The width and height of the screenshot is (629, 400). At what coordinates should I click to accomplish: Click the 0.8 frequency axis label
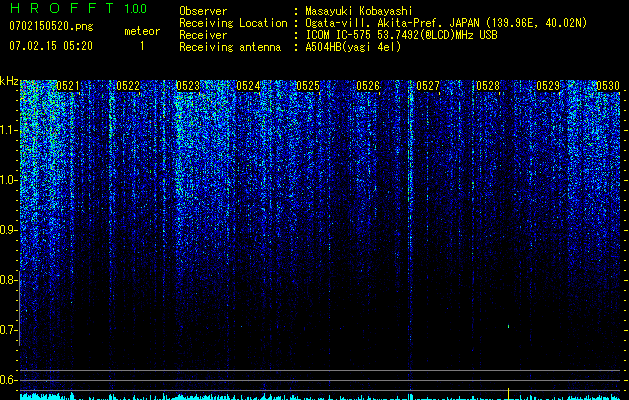coord(8,280)
